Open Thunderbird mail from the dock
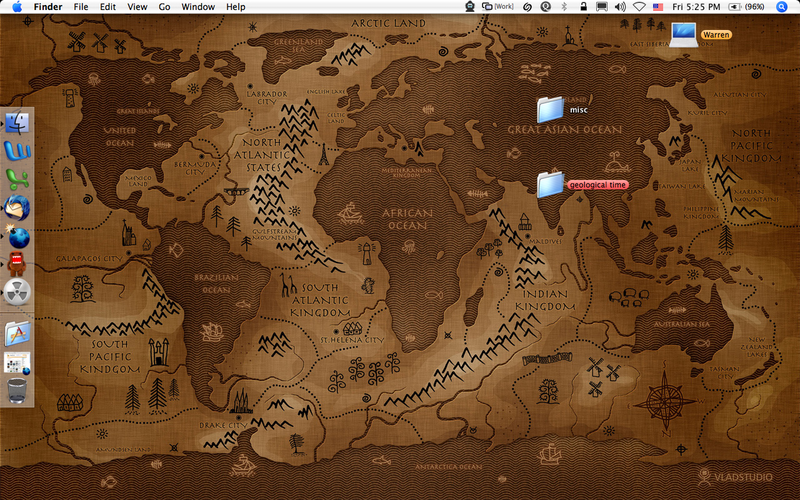800x500 pixels. click(17, 208)
